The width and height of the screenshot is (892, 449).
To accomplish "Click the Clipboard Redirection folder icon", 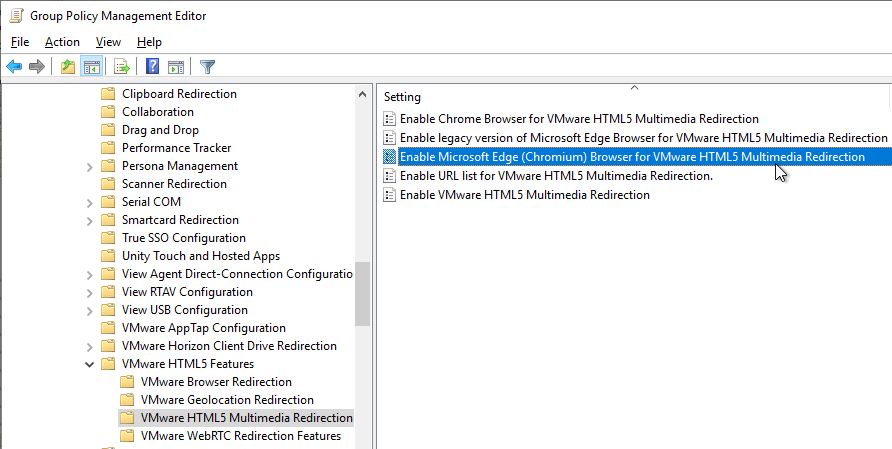I will coord(108,94).
